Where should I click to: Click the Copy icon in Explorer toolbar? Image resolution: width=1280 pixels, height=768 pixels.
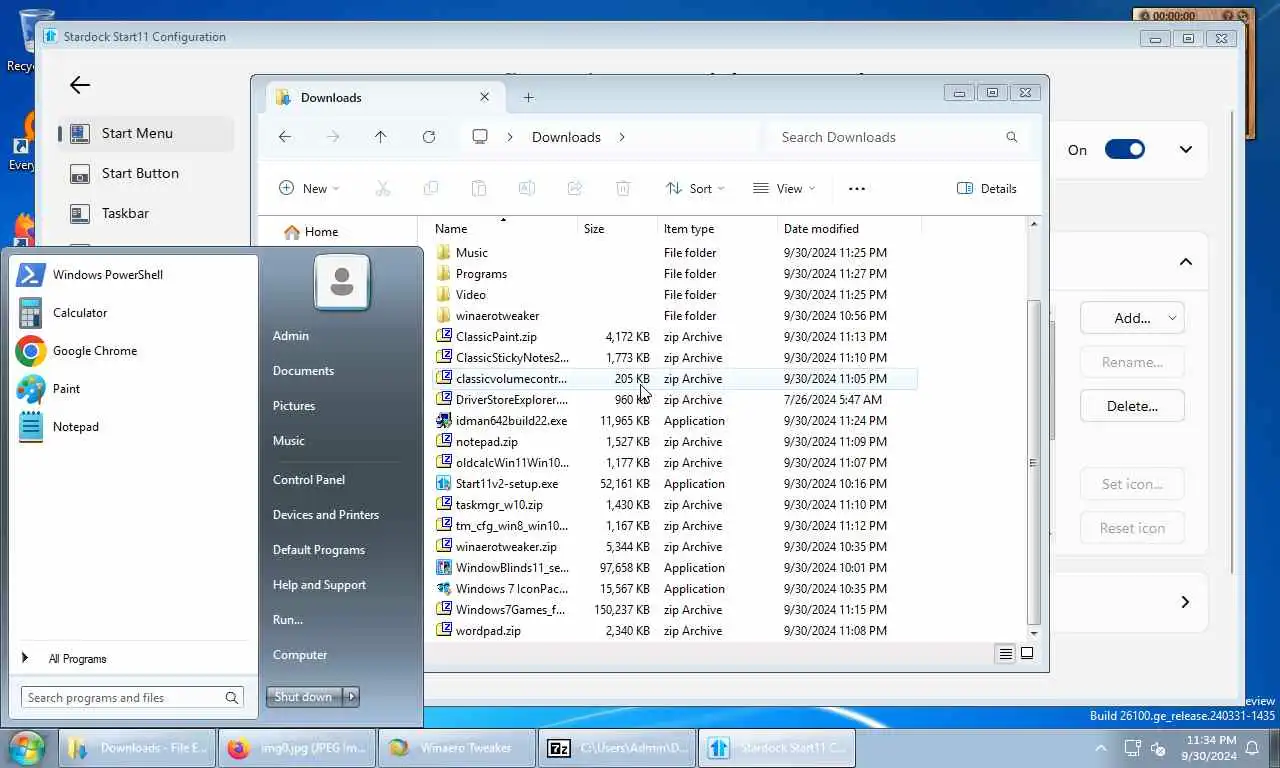tap(431, 188)
